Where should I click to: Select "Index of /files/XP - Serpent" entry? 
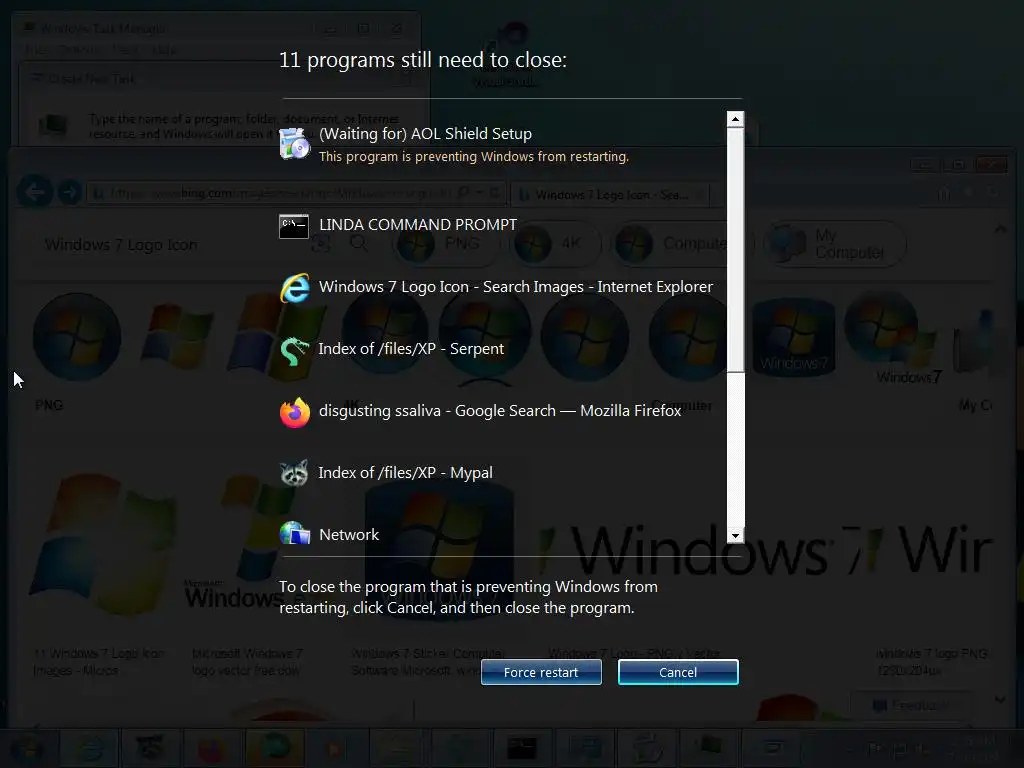click(x=411, y=349)
